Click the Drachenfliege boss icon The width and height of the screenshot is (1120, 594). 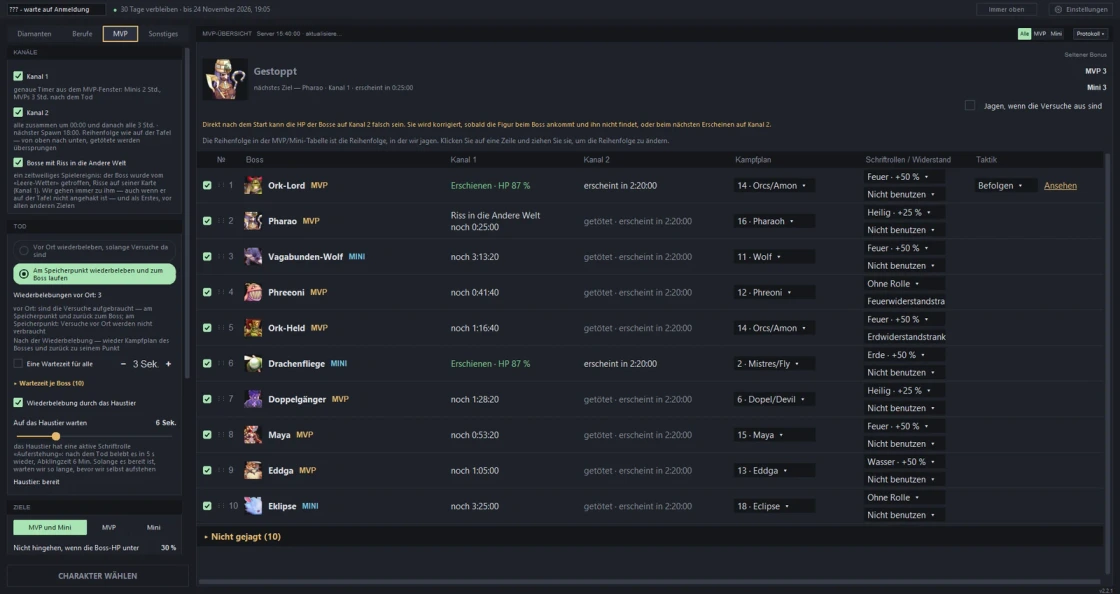253,364
